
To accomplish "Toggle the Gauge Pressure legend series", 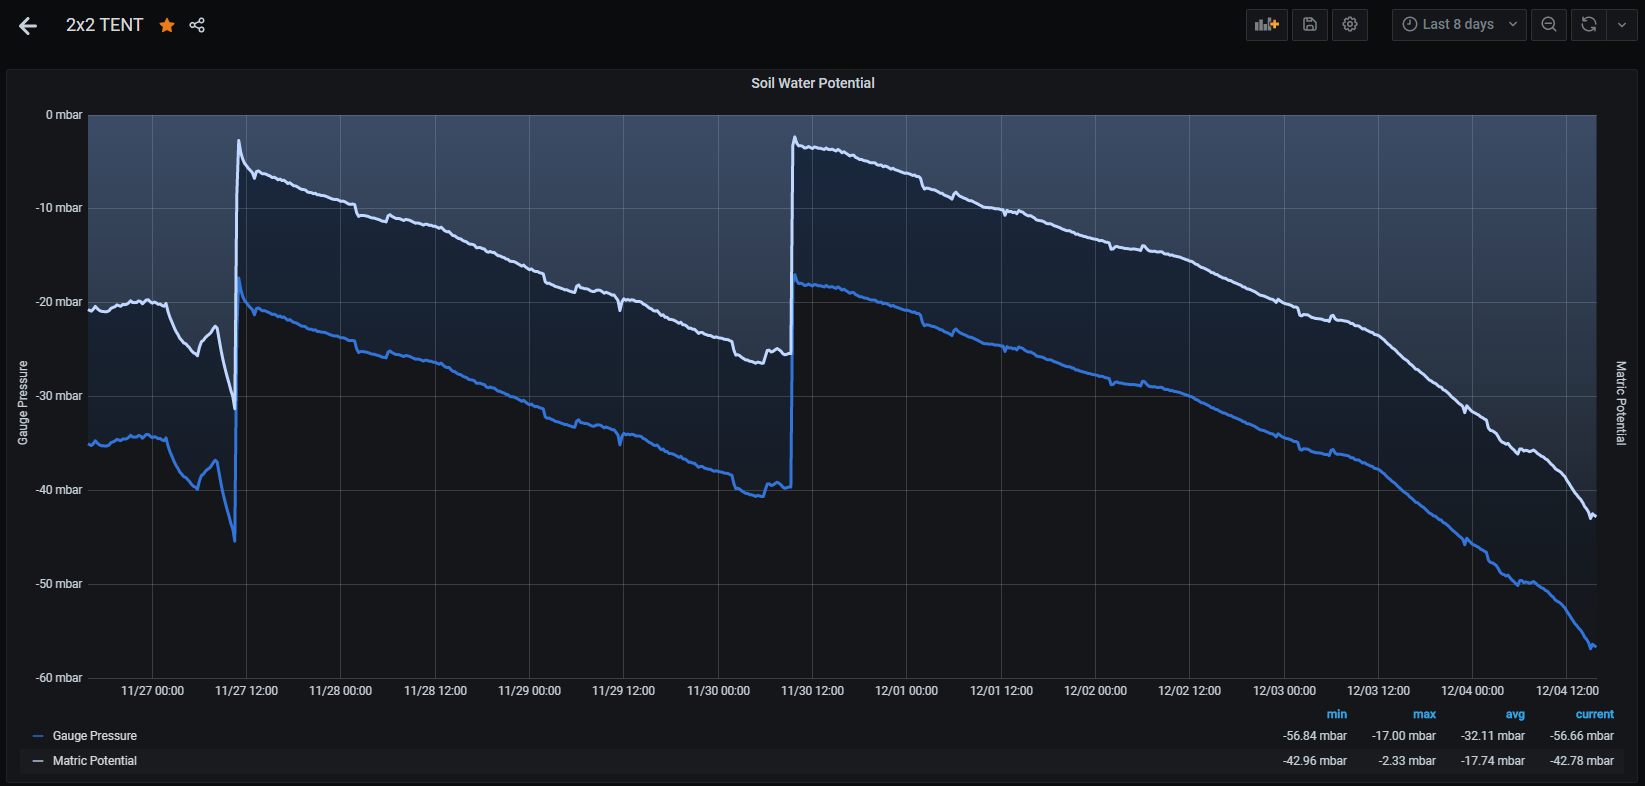I will 95,736.
